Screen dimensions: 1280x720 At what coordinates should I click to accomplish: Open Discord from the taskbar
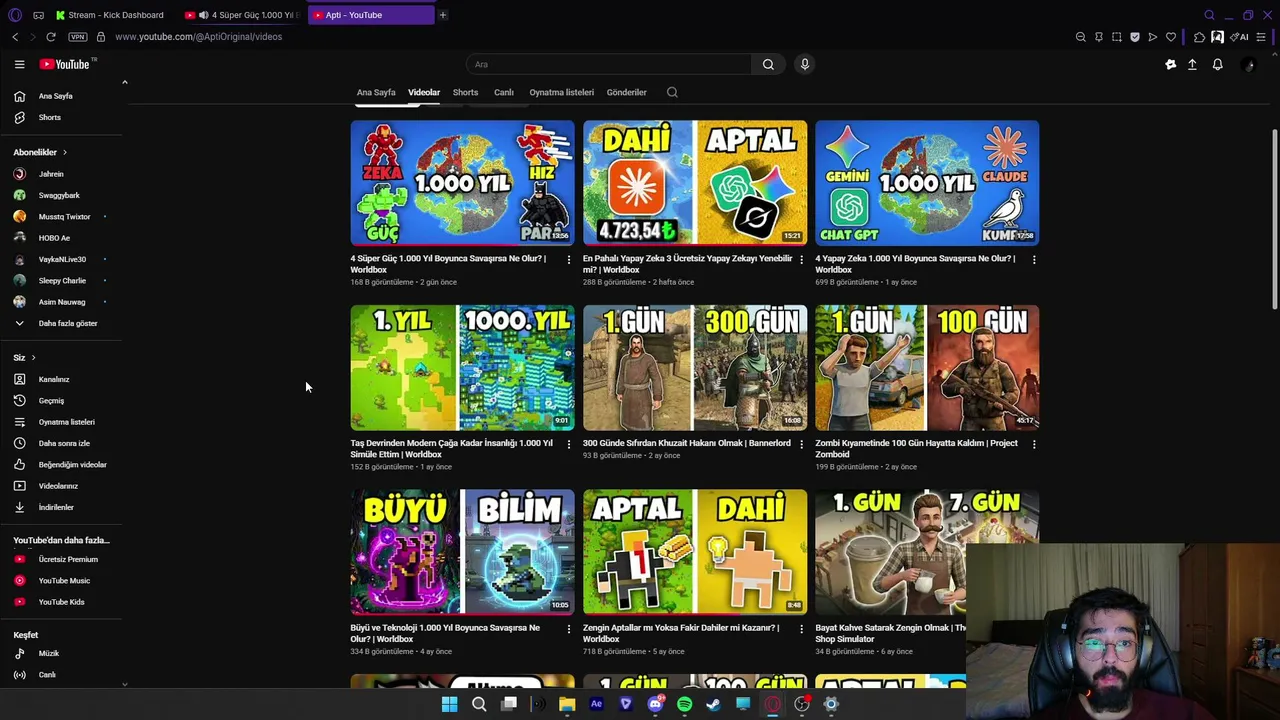655,704
